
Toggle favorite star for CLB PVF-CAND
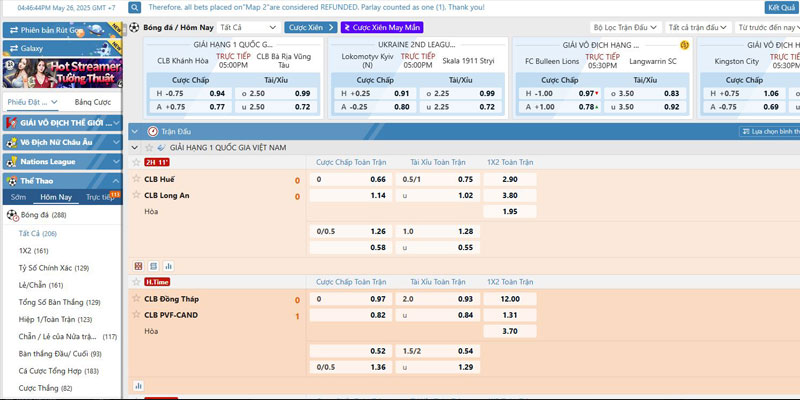point(136,314)
